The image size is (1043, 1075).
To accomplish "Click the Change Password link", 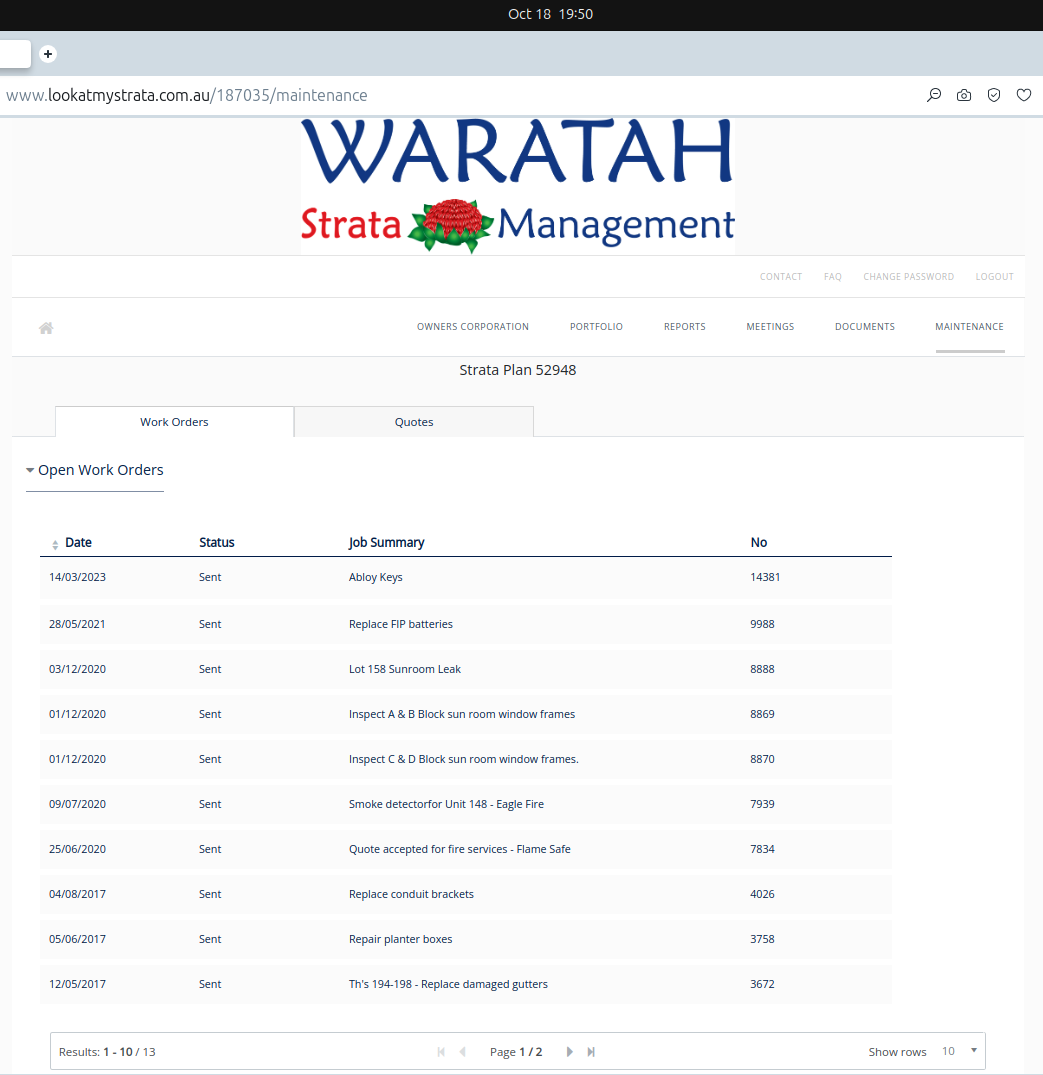I will (x=909, y=276).
